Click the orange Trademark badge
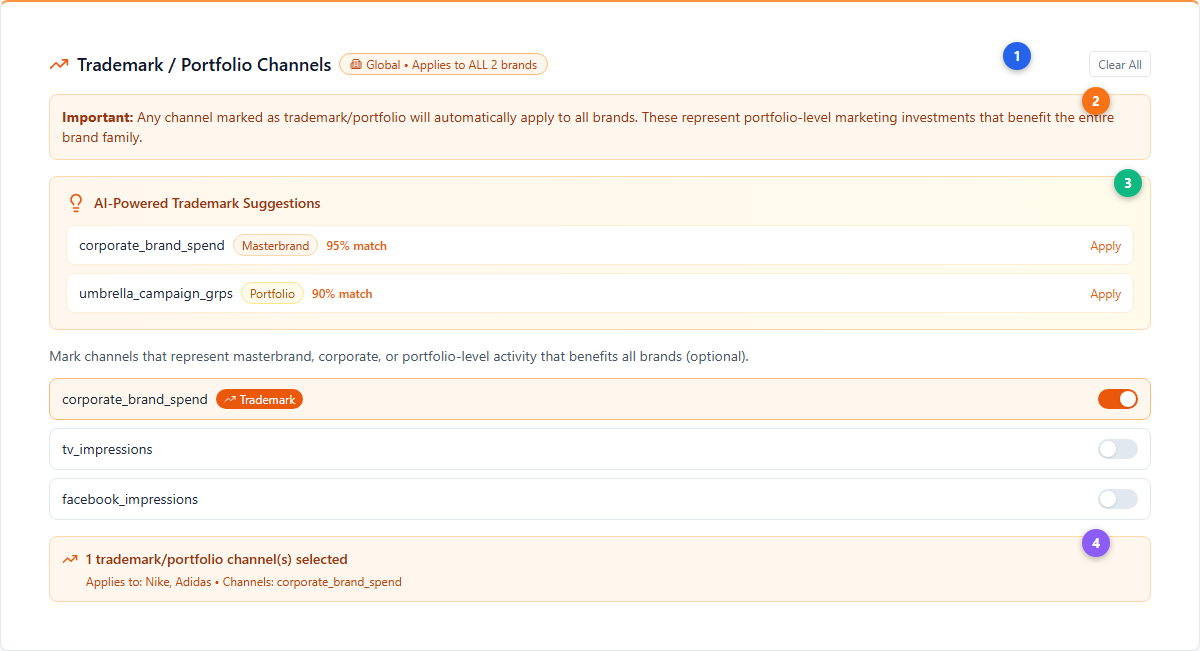1200x651 pixels. coord(259,399)
